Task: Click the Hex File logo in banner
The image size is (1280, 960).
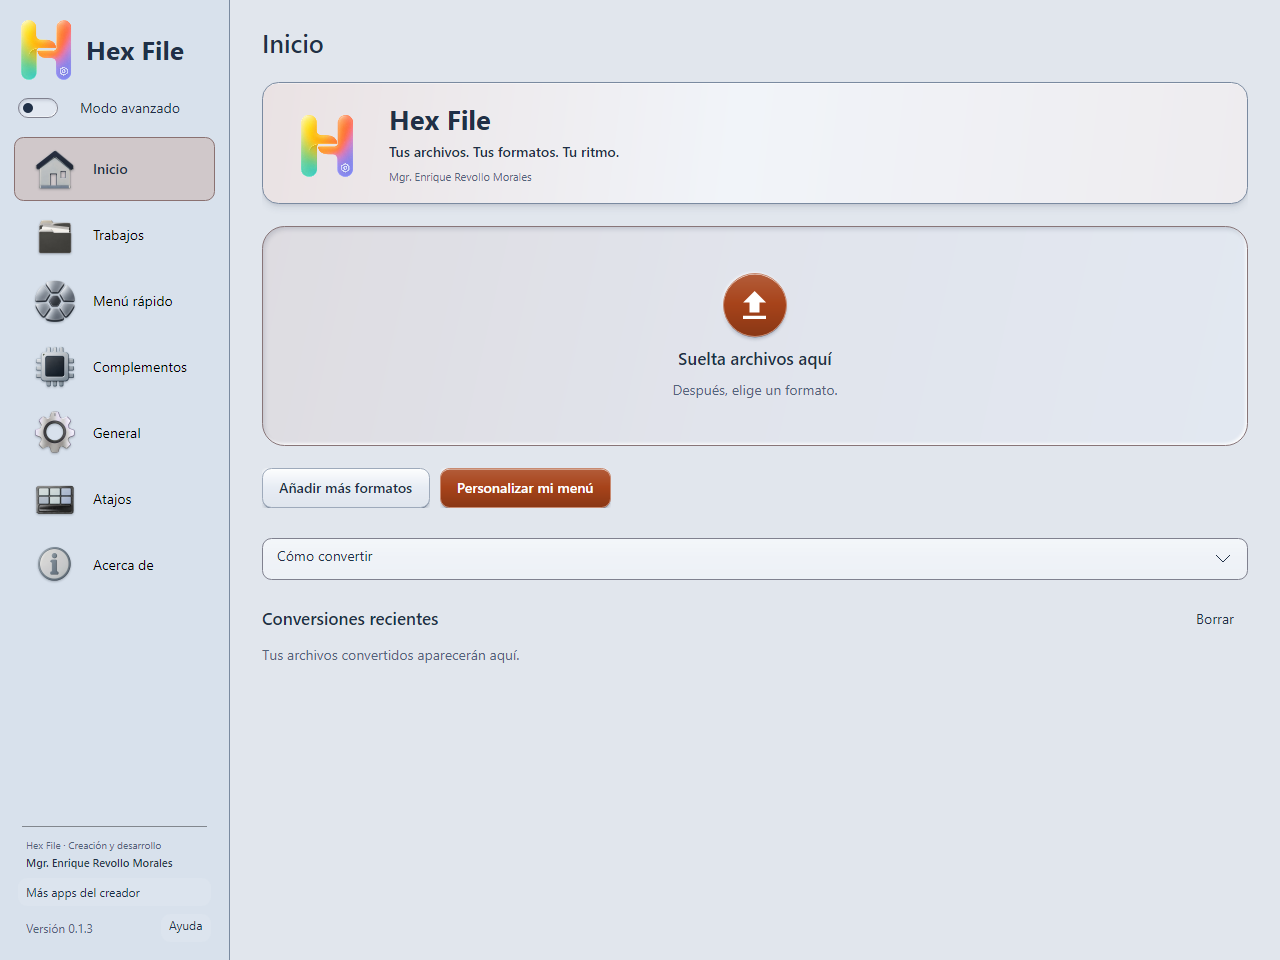Action: coord(327,146)
